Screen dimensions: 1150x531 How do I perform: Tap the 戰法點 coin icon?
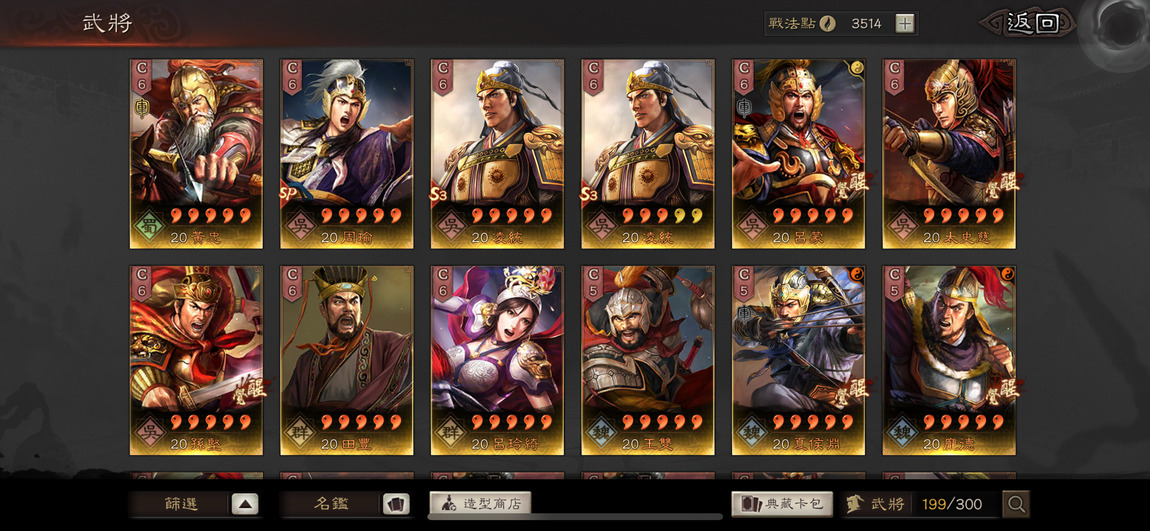(827, 23)
